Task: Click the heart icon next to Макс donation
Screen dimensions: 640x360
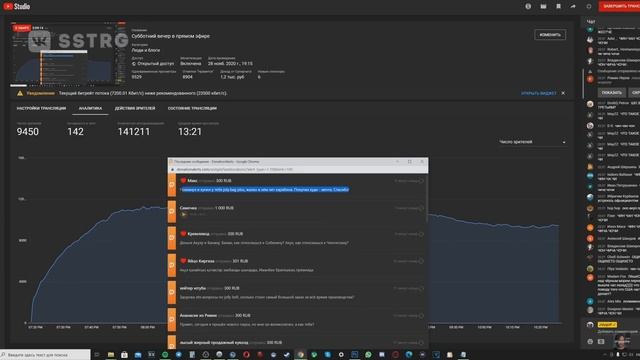Action: pyautogui.click(x=183, y=180)
